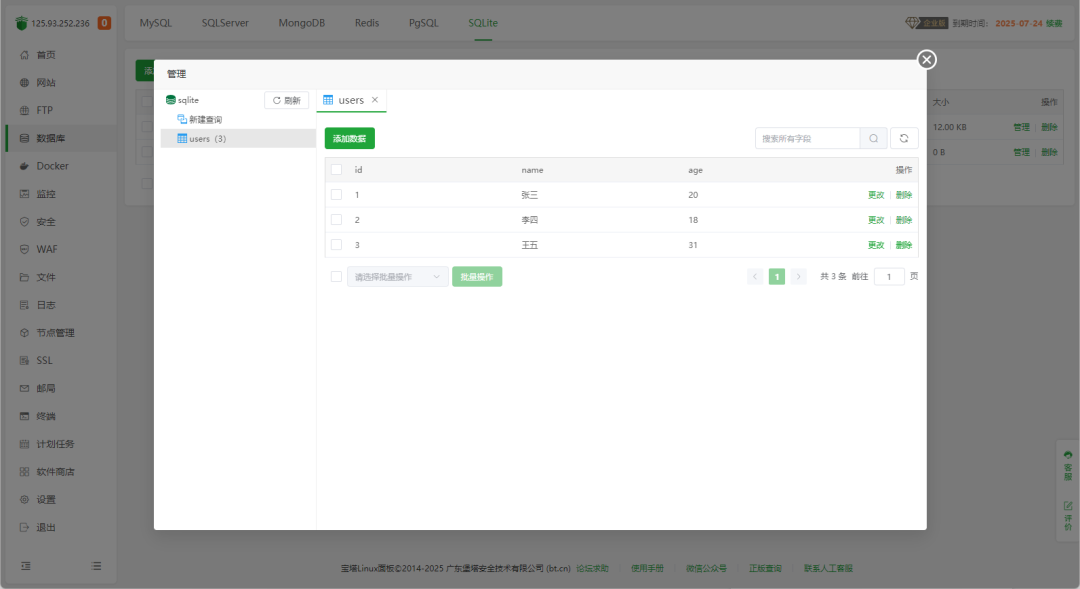Viewport: 1080px width, 589px height.
Task: Switch to the MongoDB tab
Action: click(302, 23)
